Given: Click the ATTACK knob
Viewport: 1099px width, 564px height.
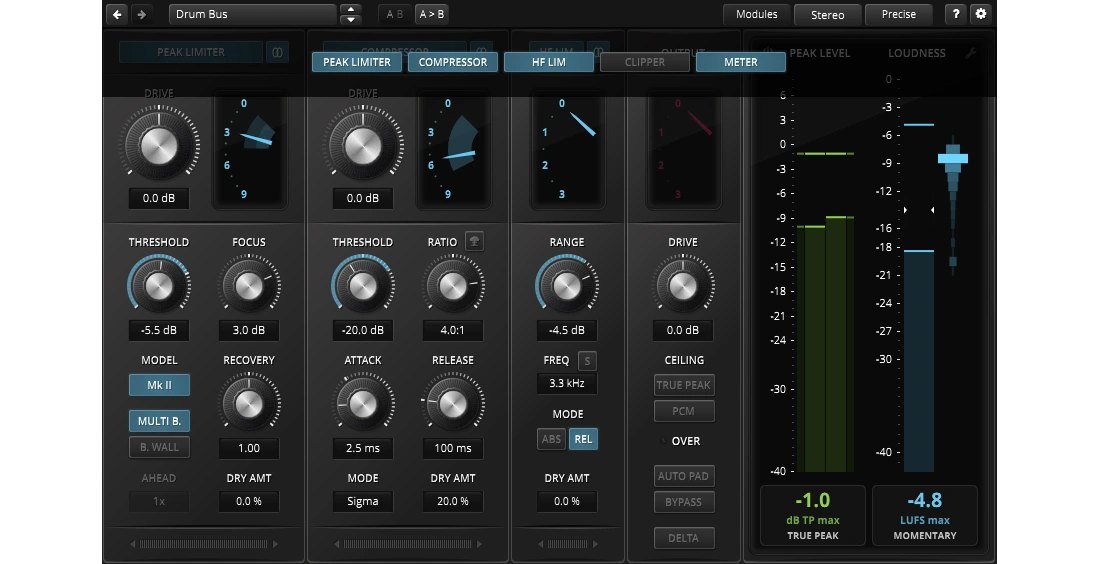Looking at the screenshot, I should (x=363, y=403).
